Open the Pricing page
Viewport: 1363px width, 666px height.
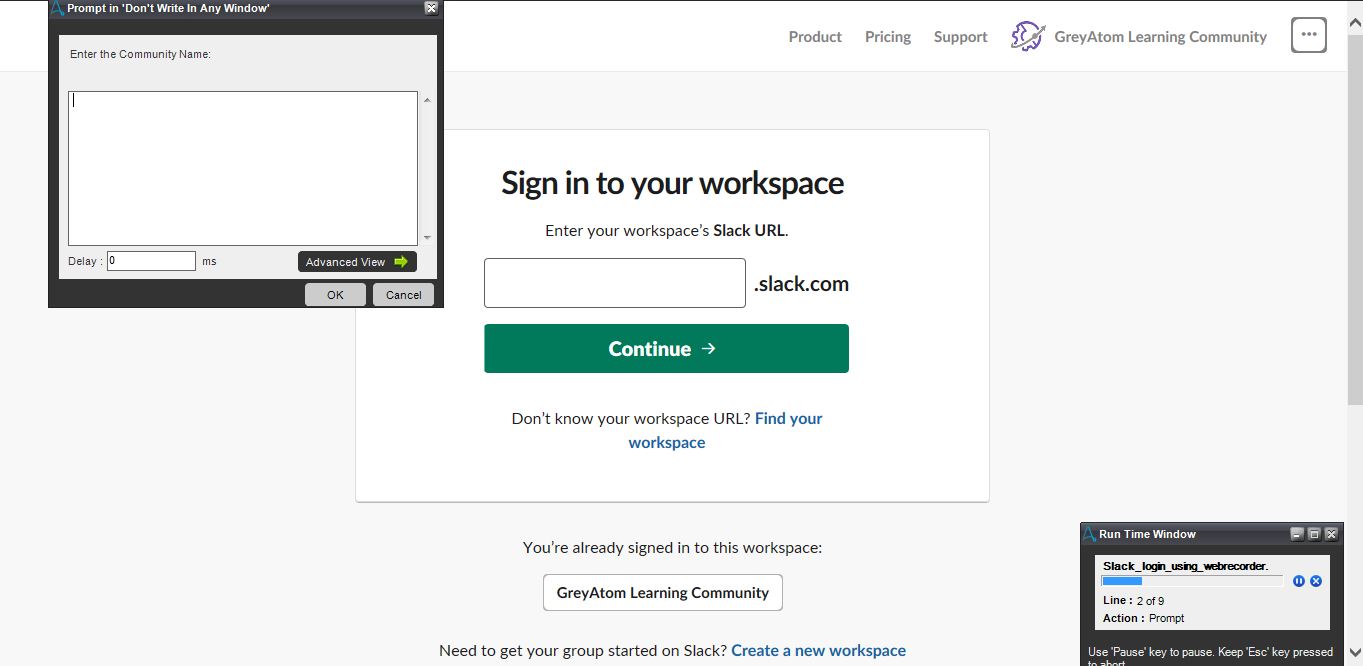coord(888,36)
